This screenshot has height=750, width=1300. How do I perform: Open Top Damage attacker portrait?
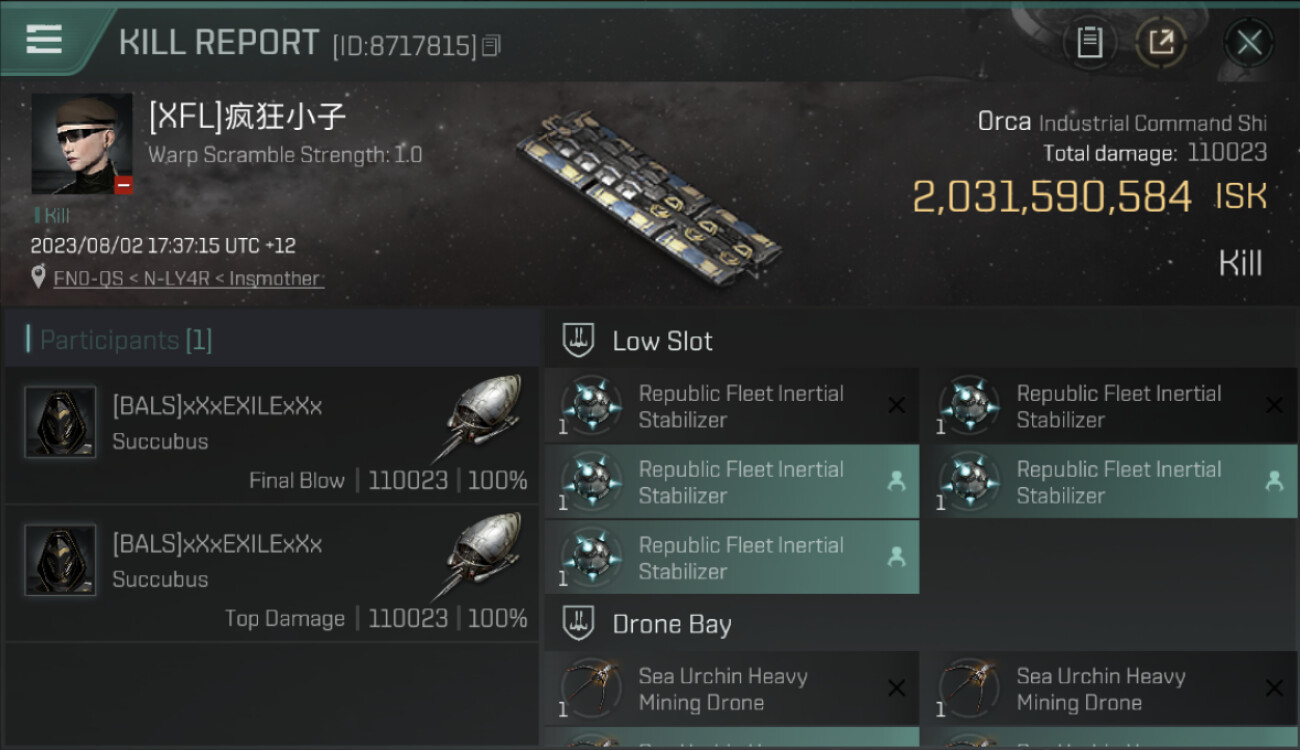pos(60,560)
